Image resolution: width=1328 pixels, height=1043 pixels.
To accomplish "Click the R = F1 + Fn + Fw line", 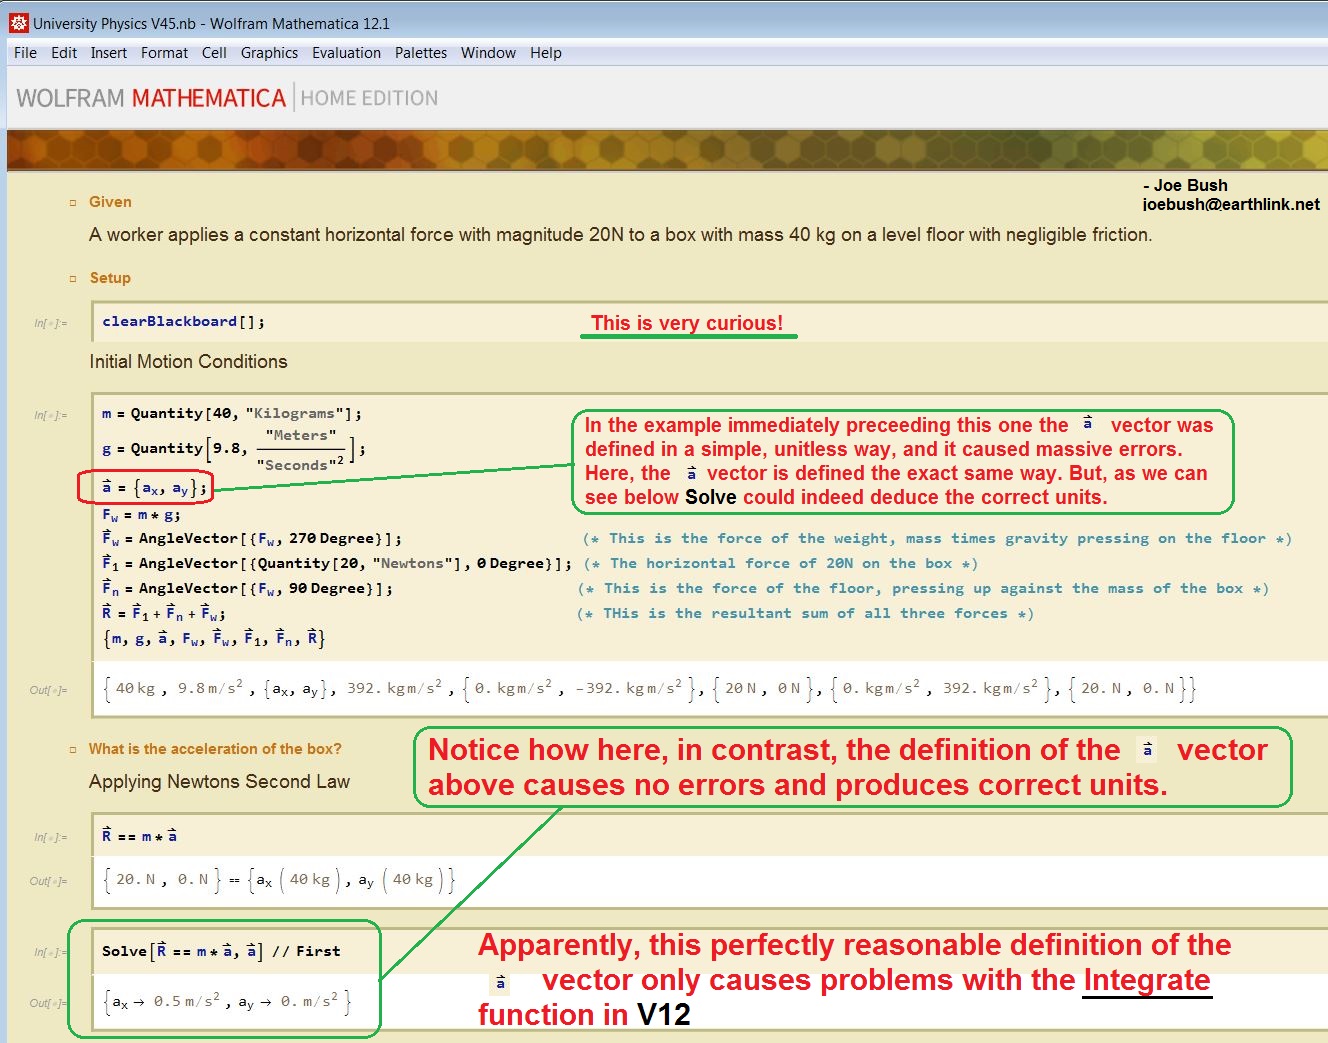I will coord(163,613).
